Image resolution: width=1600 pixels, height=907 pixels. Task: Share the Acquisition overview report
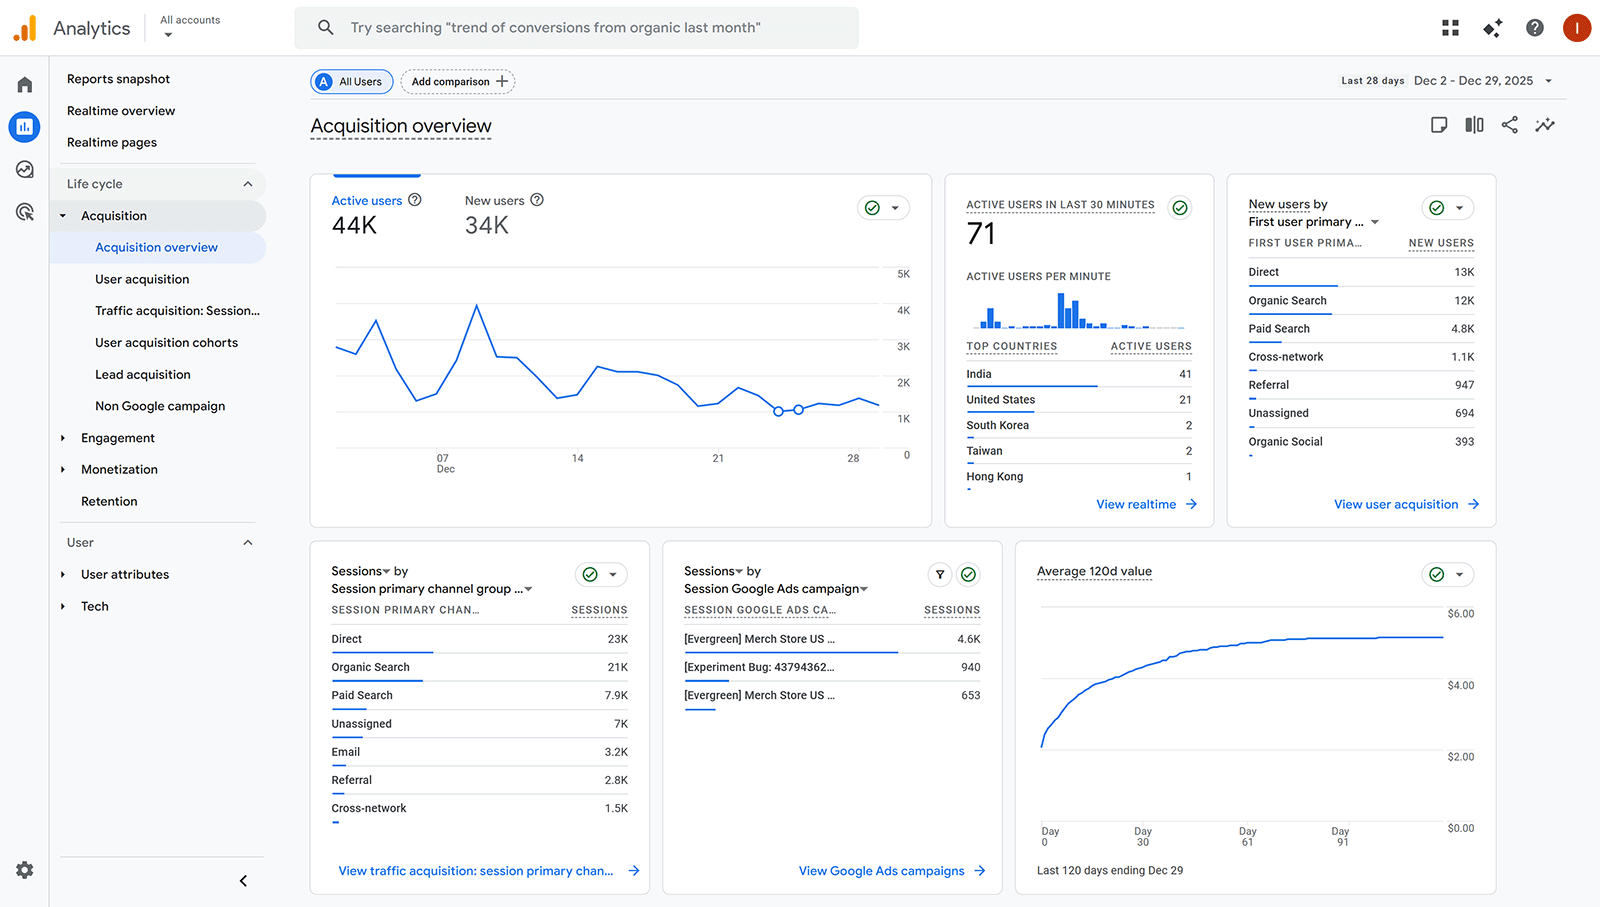click(x=1510, y=125)
